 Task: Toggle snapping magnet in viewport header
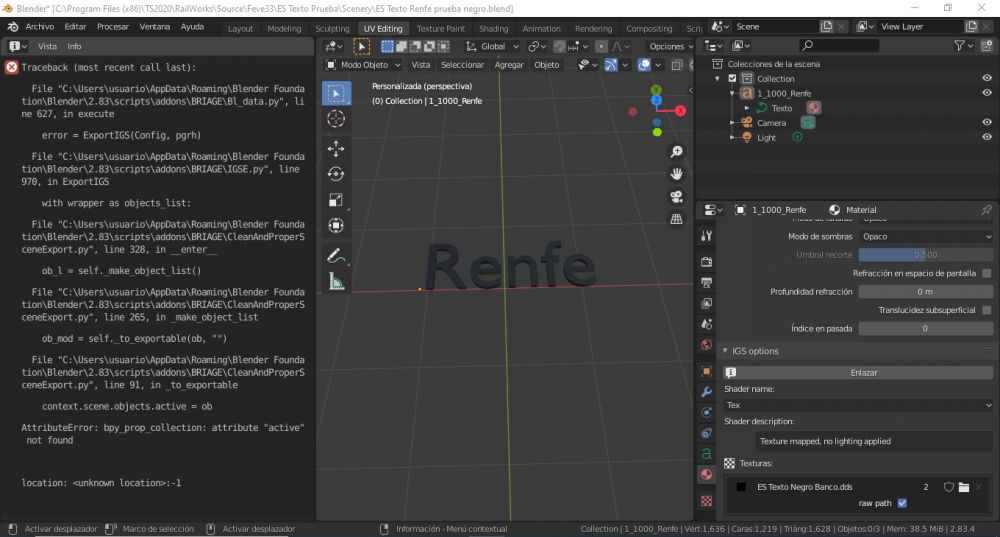click(559, 47)
